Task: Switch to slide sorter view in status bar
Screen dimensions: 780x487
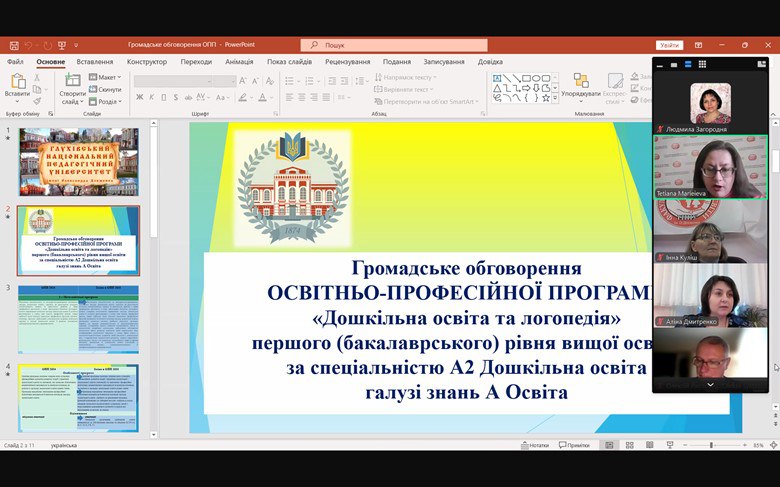Action: (629, 445)
